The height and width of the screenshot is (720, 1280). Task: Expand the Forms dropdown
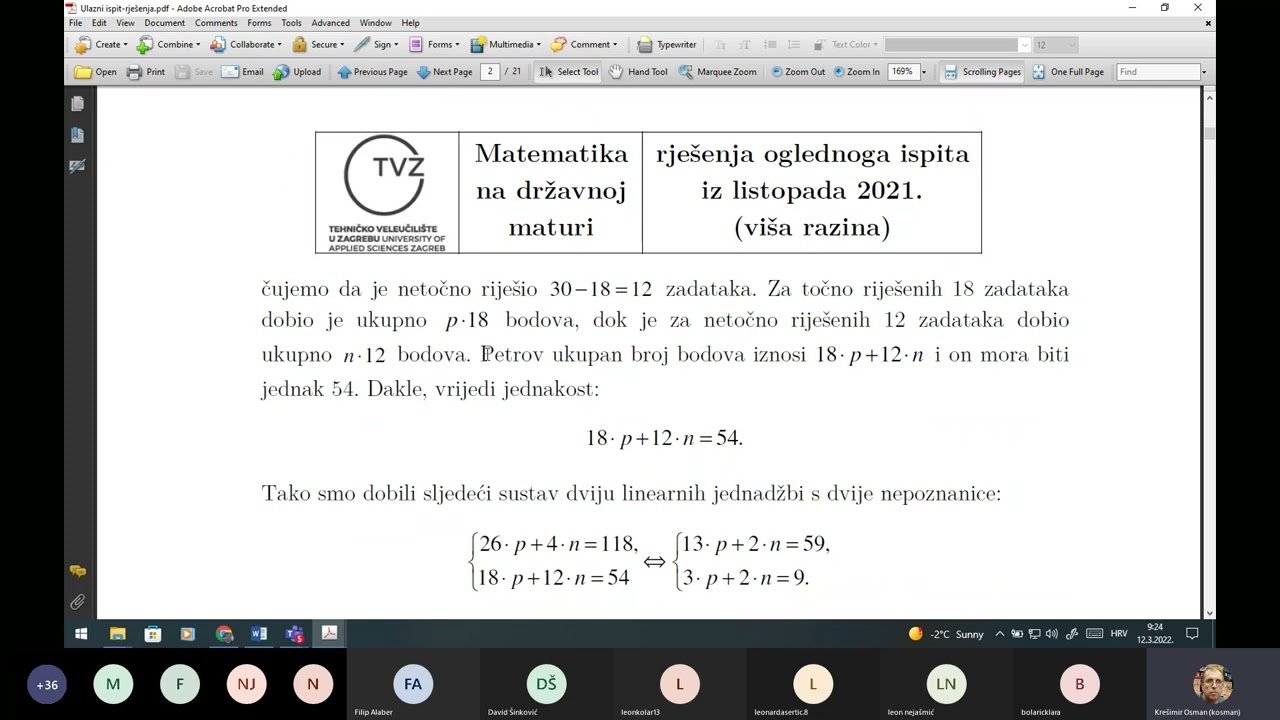434,44
